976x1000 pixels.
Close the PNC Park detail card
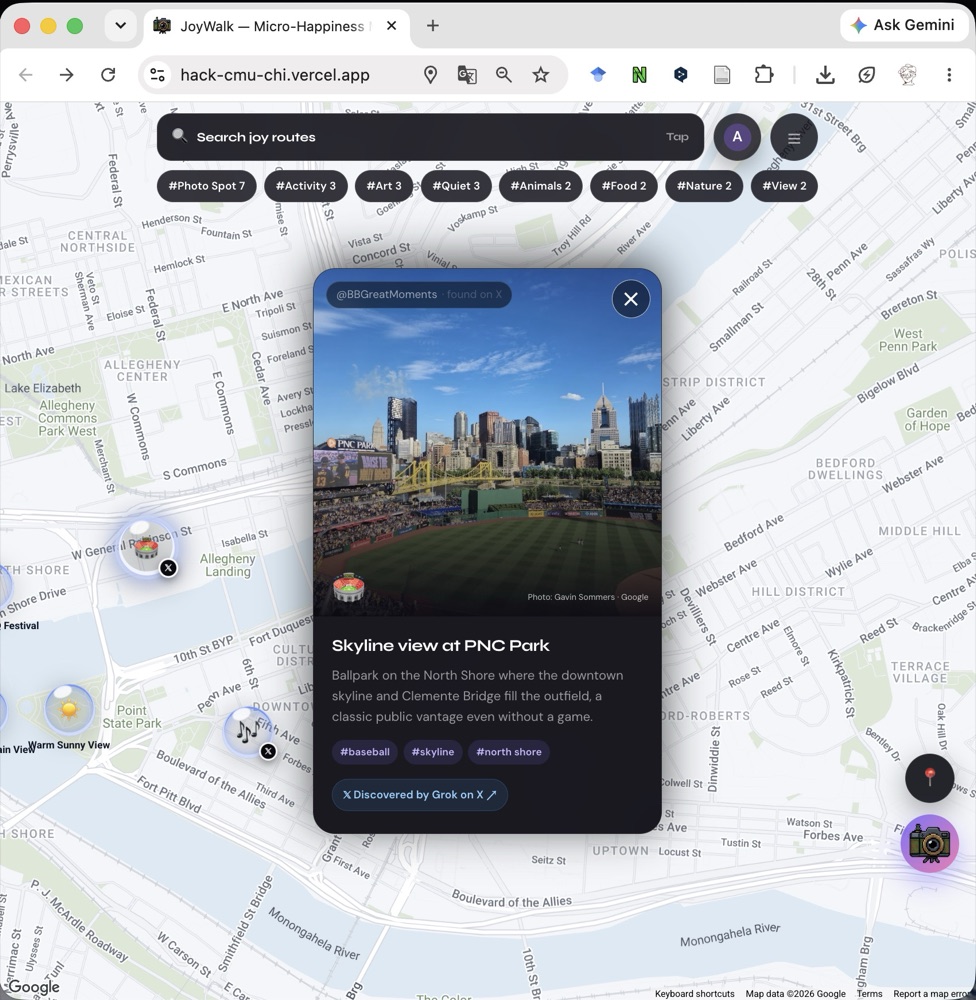(631, 298)
